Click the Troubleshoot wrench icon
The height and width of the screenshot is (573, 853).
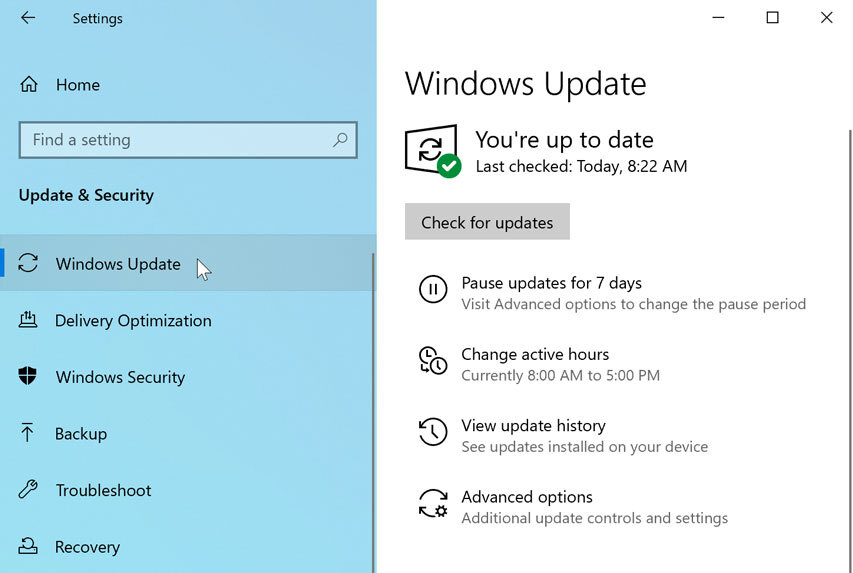(28, 489)
